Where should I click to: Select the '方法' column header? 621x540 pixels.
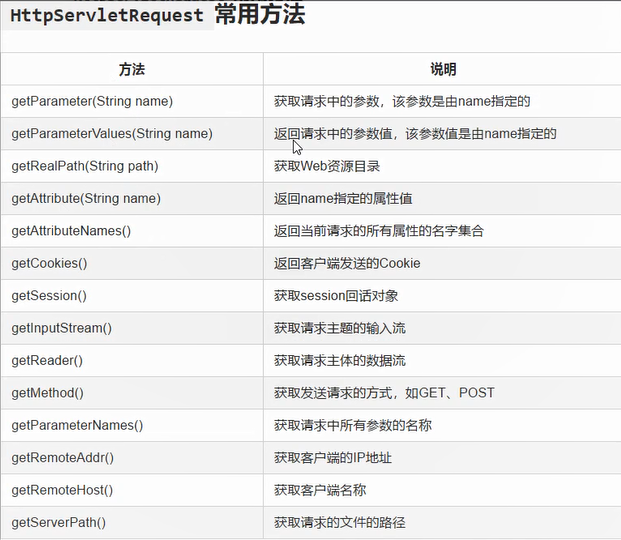(132, 69)
